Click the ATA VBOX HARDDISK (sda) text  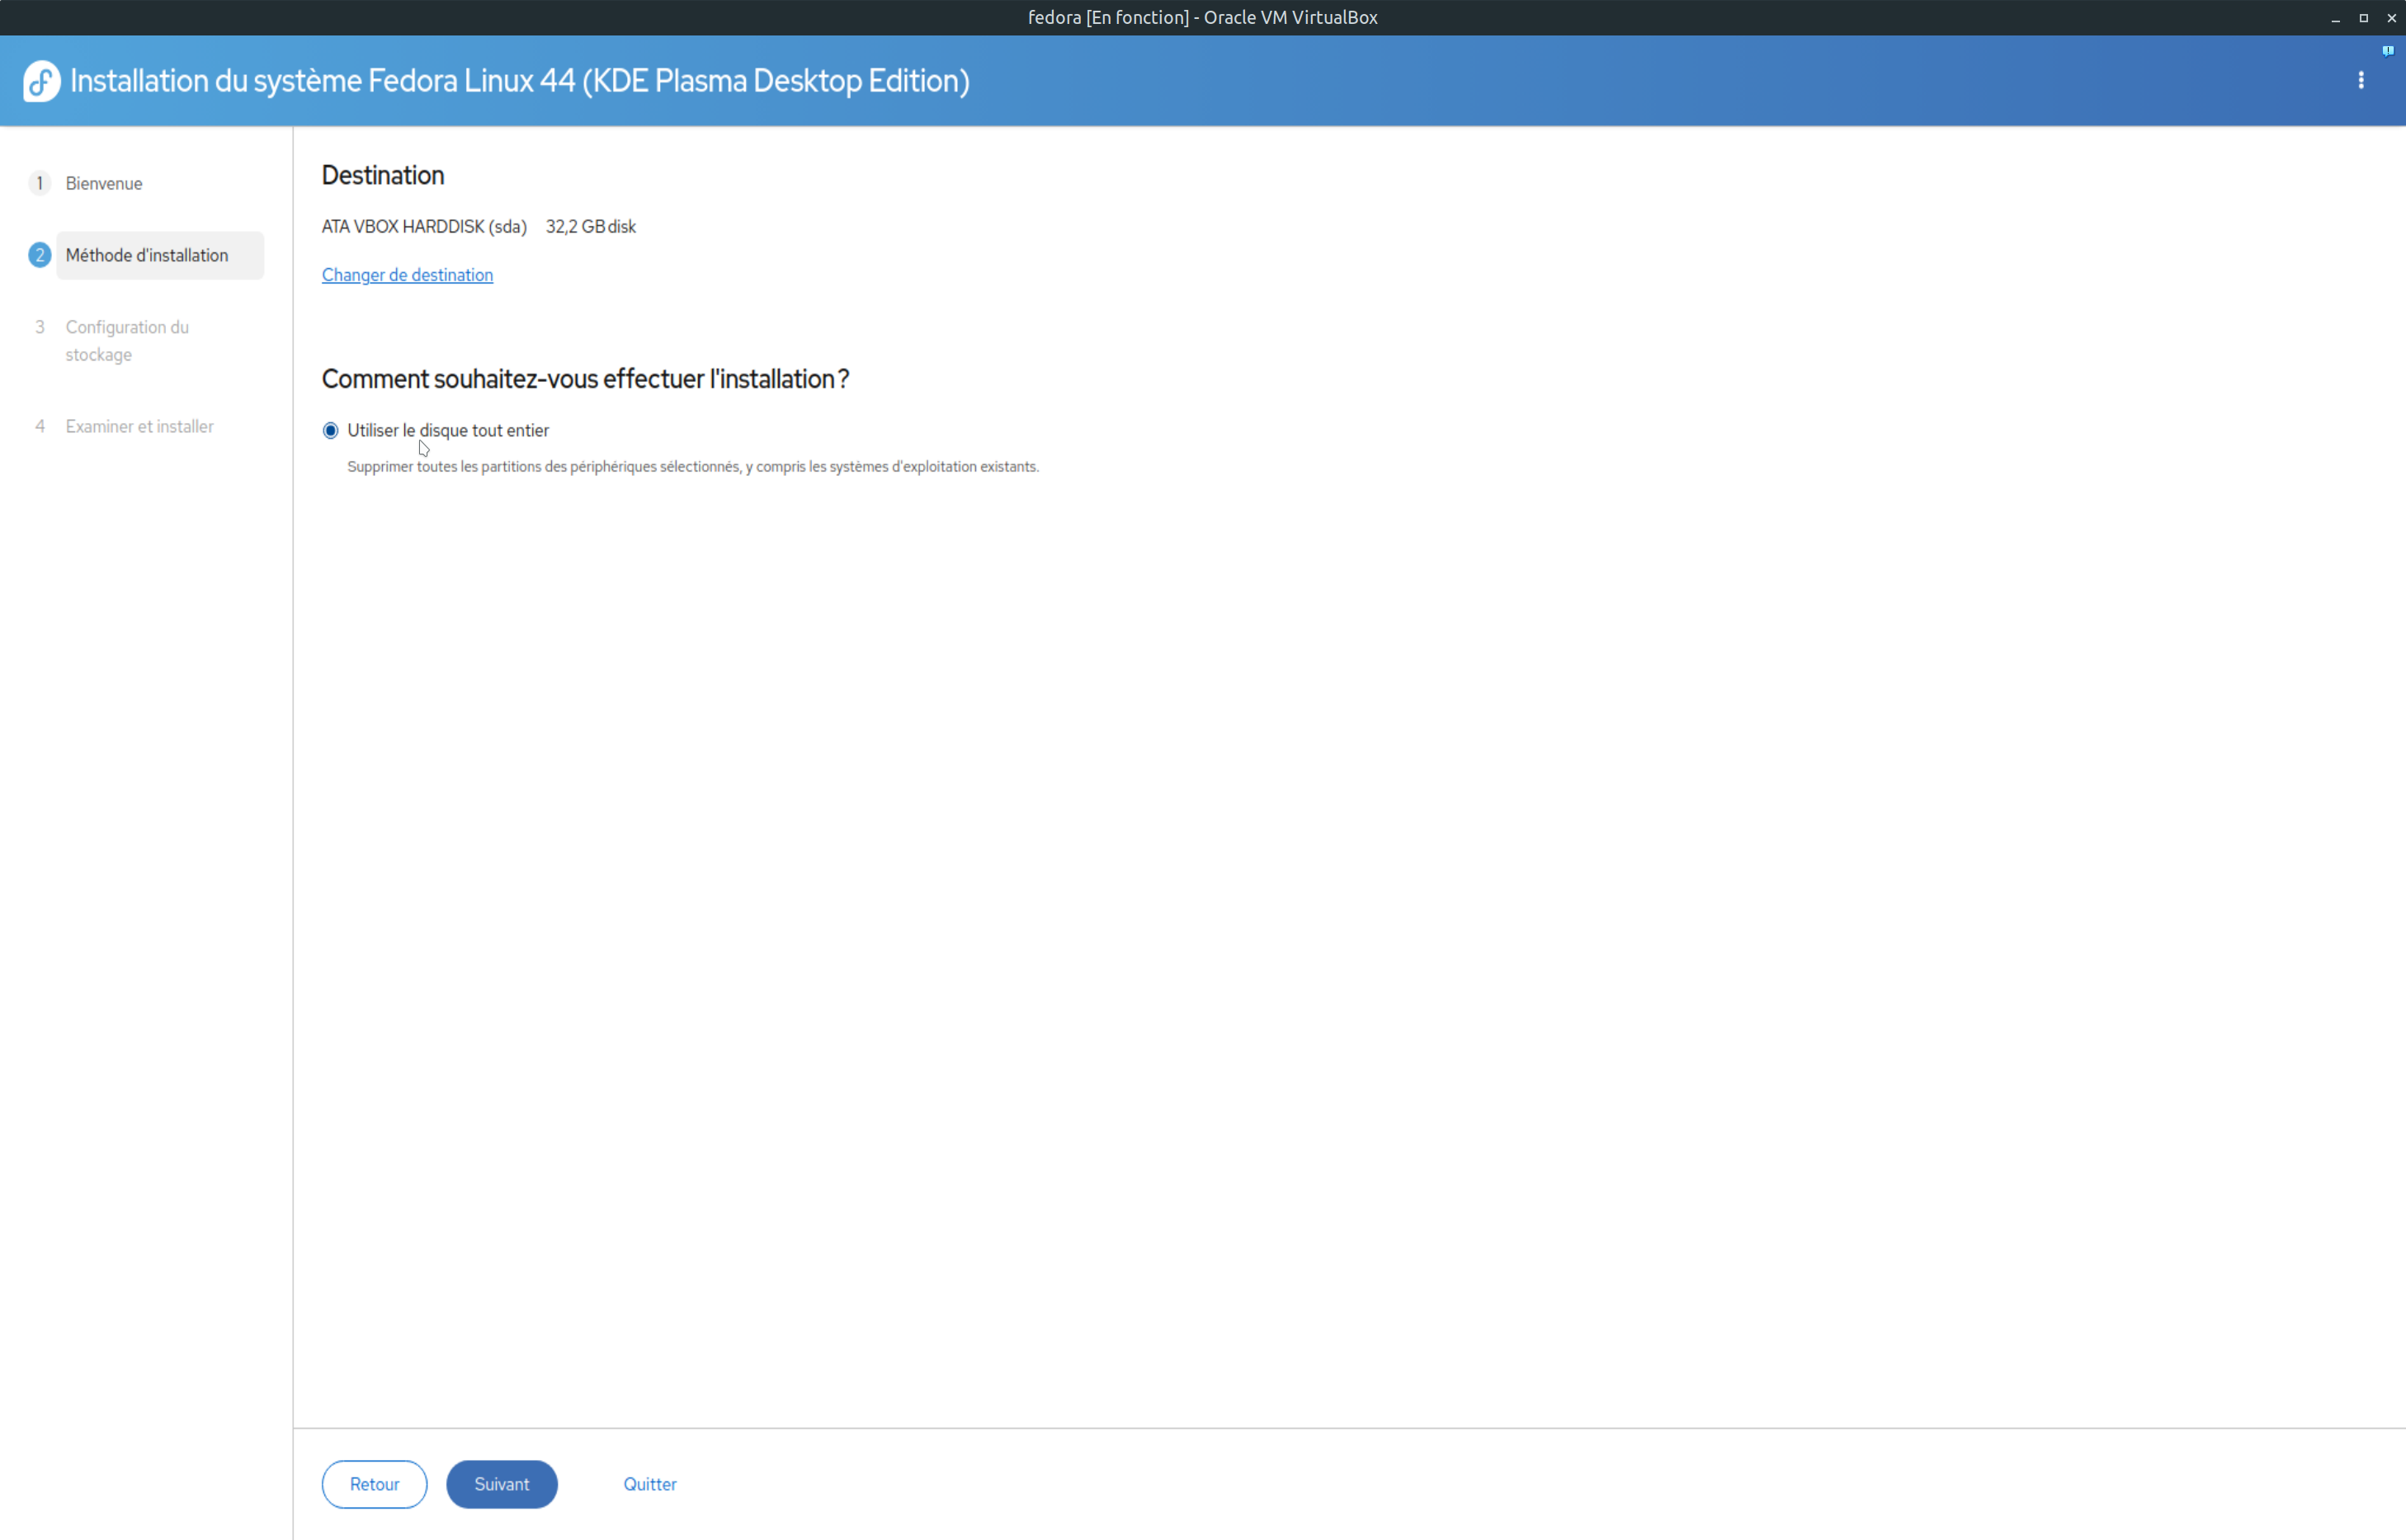(x=424, y=227)
